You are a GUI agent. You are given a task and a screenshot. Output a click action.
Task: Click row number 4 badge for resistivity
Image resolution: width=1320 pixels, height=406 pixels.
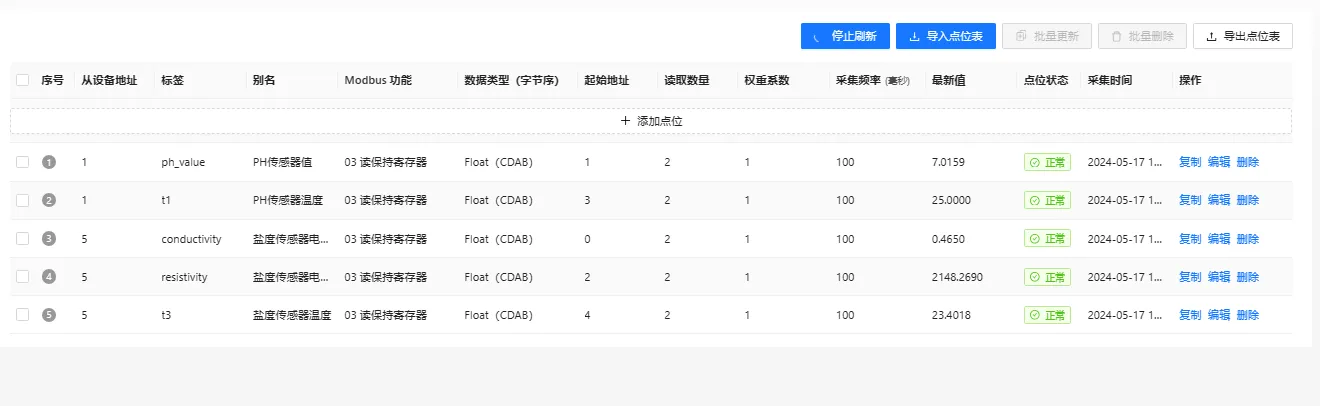tap(49, 277)
